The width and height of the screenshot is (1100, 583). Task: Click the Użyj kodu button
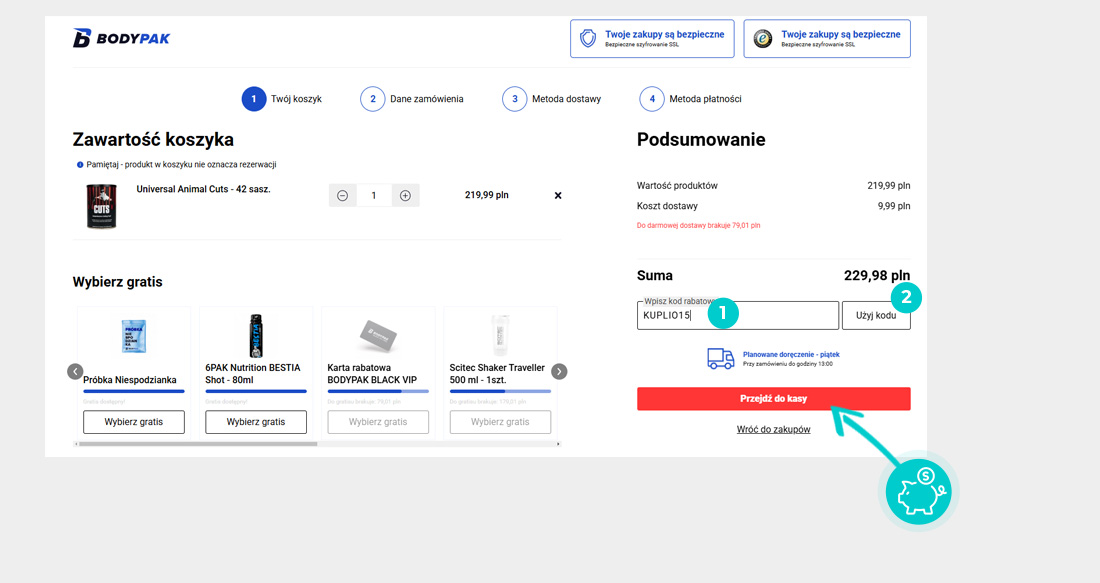tap(876, 316)
